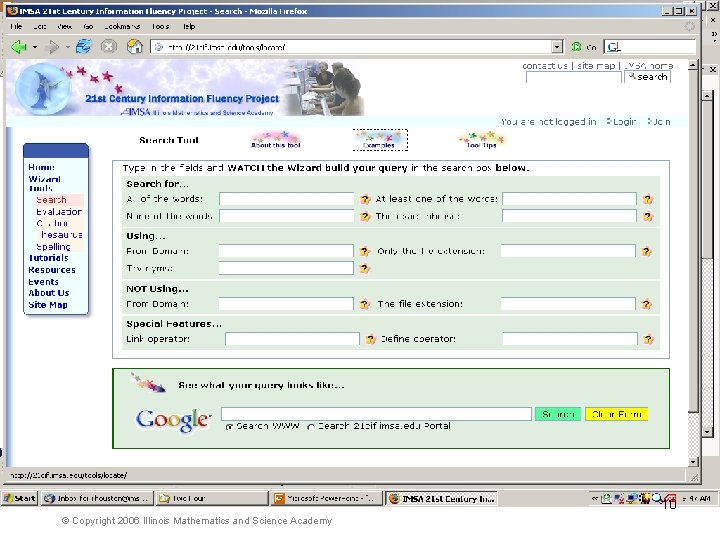720x540 pixels.
Task: Open help for Define operator
Action: 648,339
